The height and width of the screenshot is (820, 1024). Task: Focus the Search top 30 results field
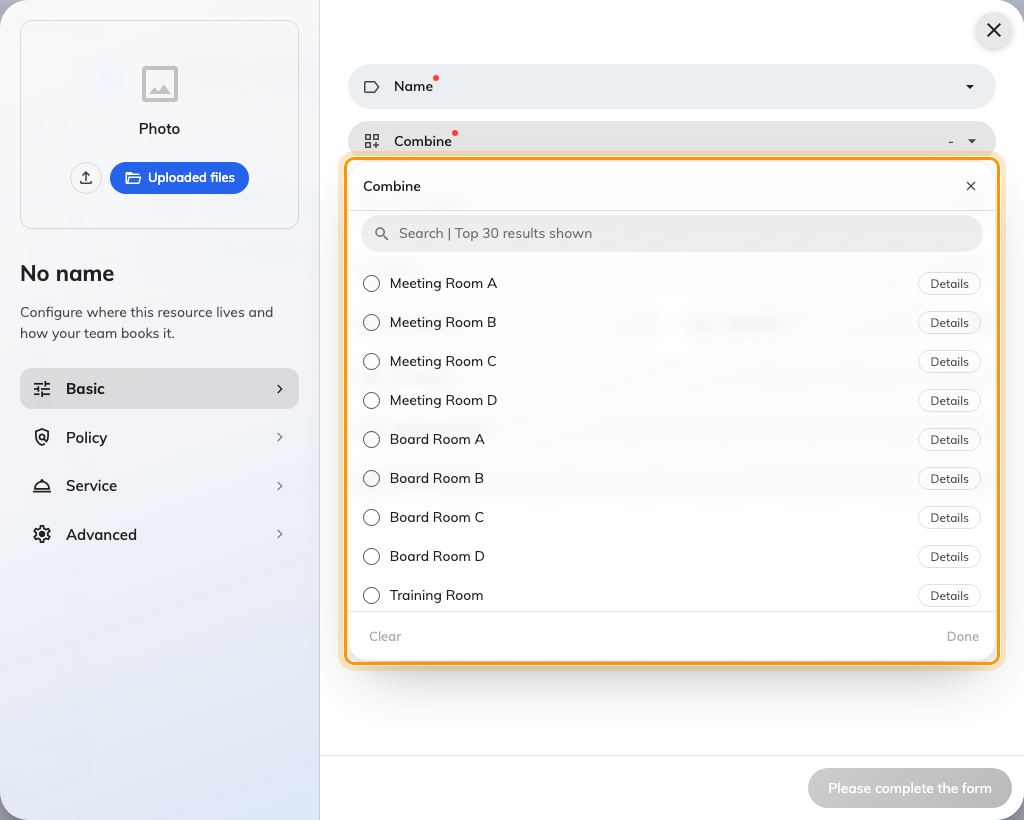point(672,234)
